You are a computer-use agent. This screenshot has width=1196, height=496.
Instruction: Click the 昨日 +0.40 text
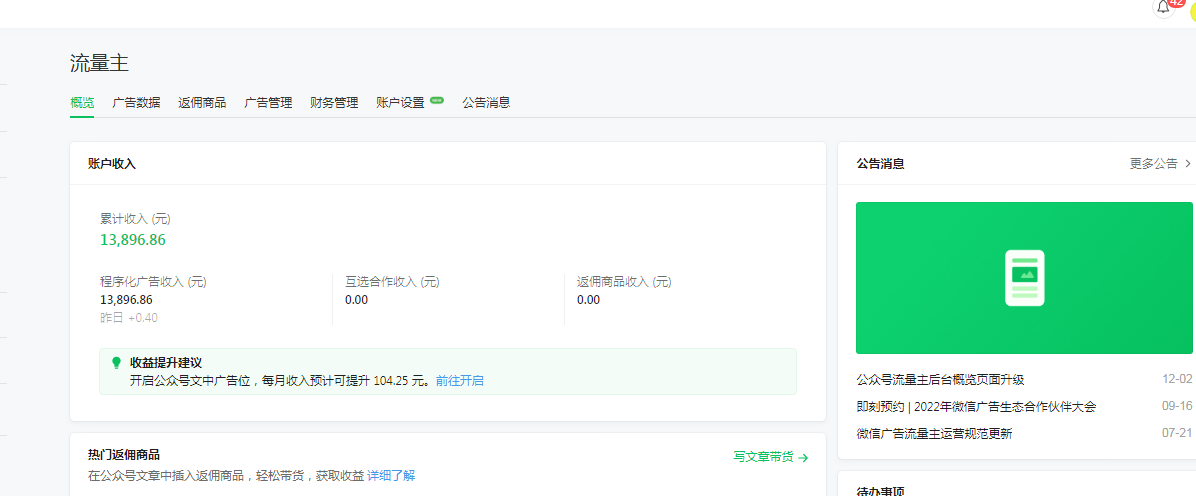129,317
